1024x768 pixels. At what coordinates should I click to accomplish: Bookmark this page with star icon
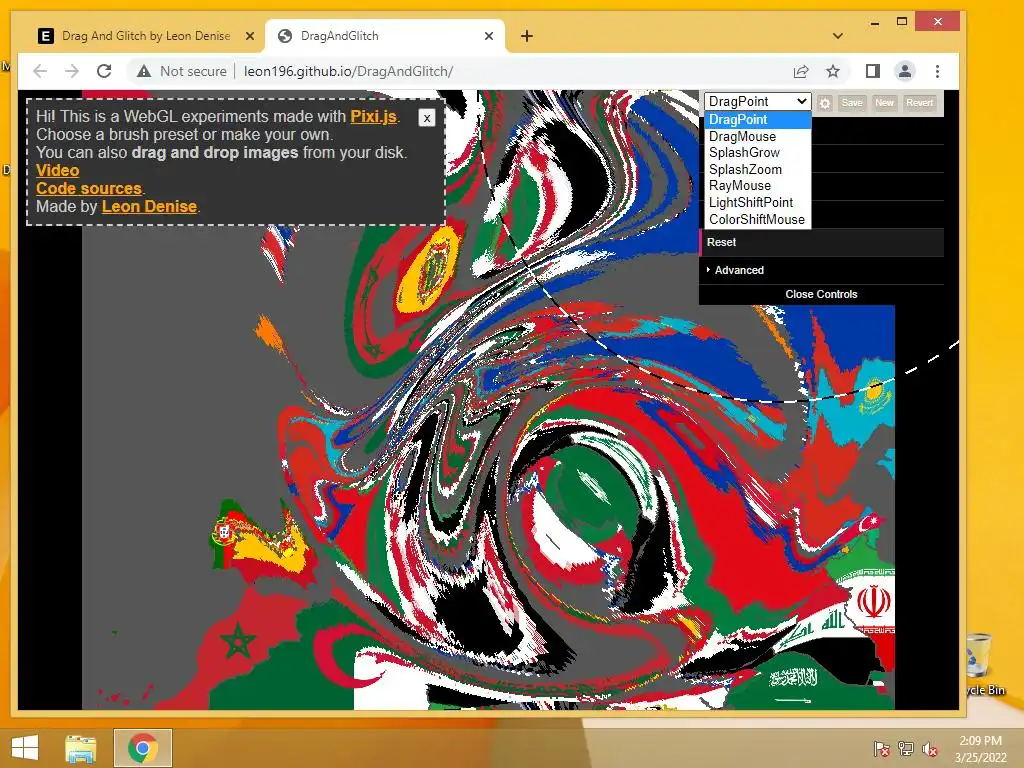833,71
